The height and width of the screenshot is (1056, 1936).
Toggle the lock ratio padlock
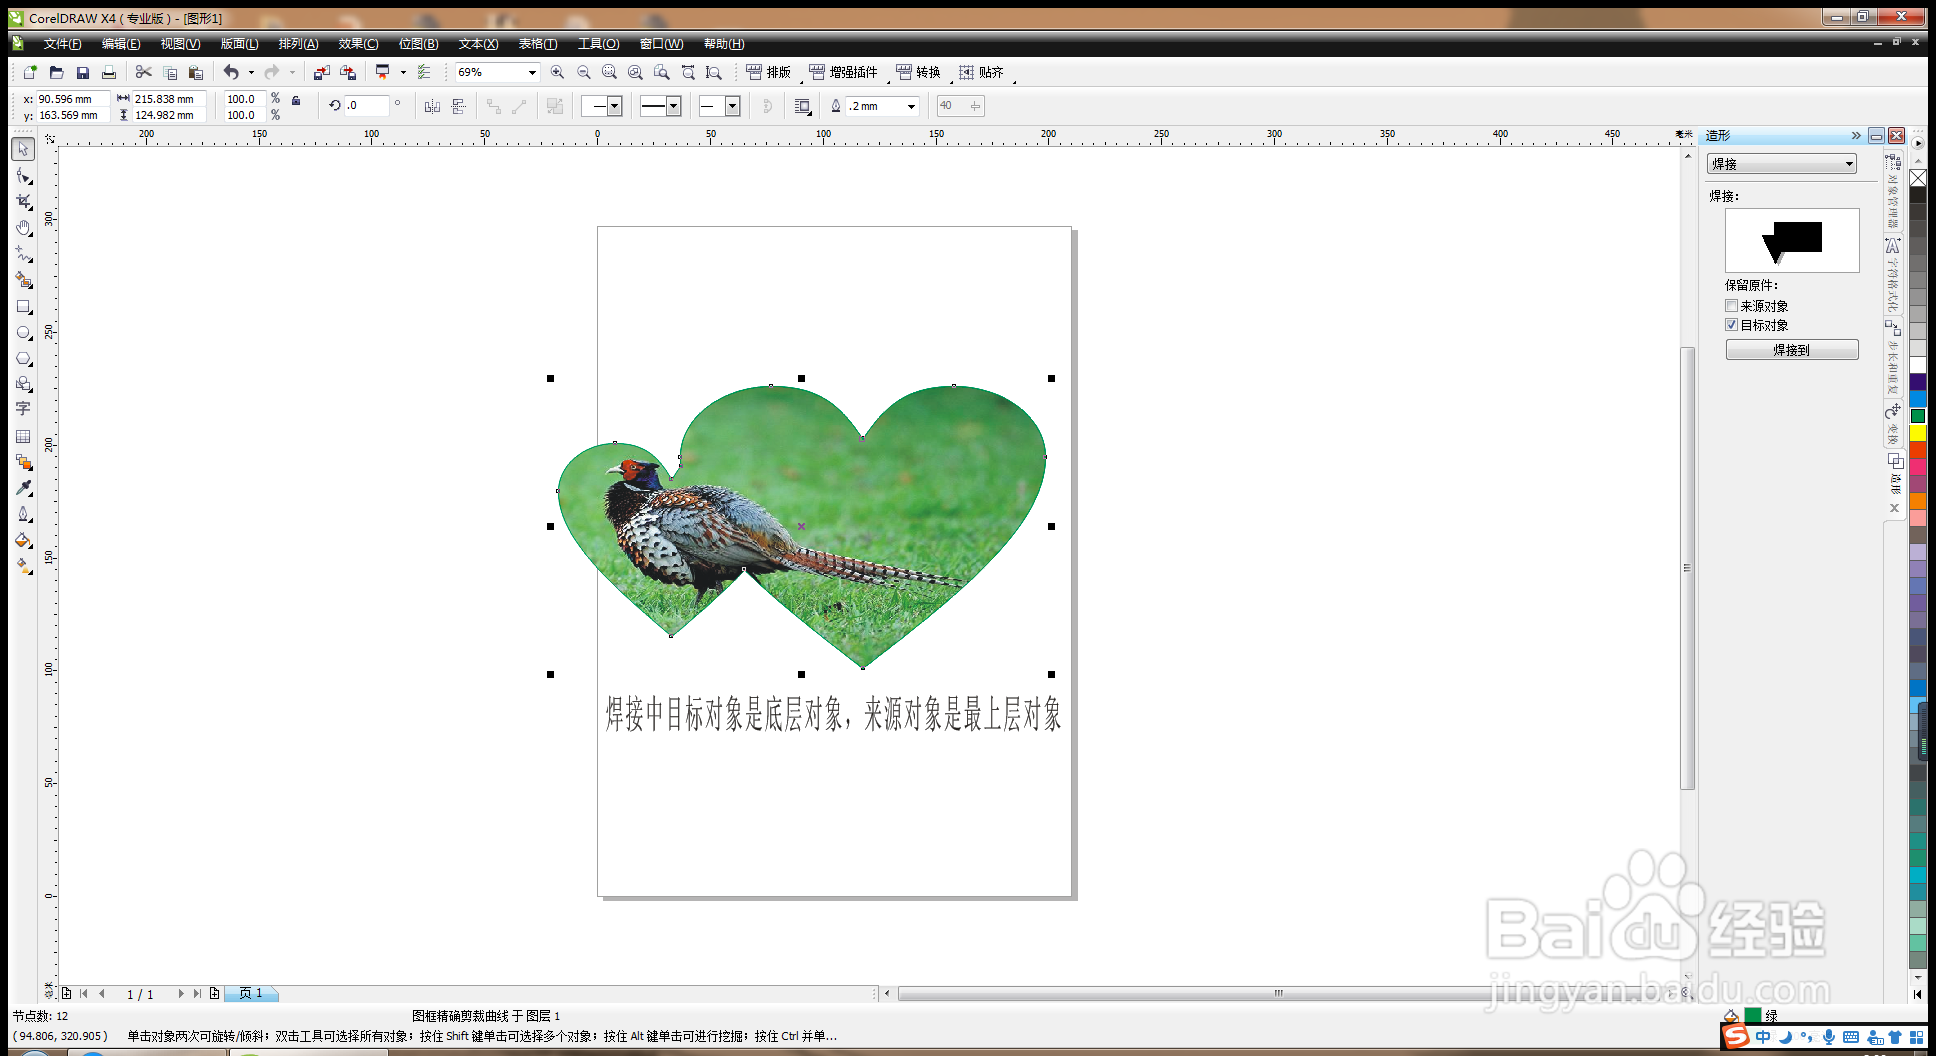click(x=296, y=100)
